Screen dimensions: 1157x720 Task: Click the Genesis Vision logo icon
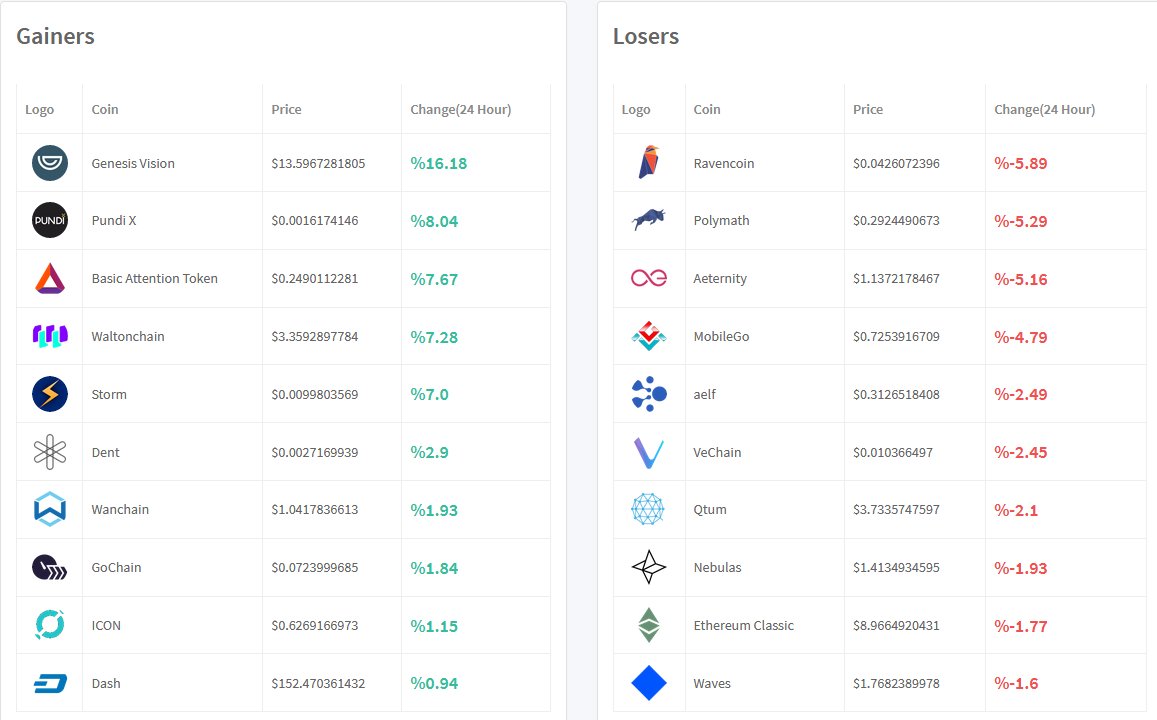50,163
